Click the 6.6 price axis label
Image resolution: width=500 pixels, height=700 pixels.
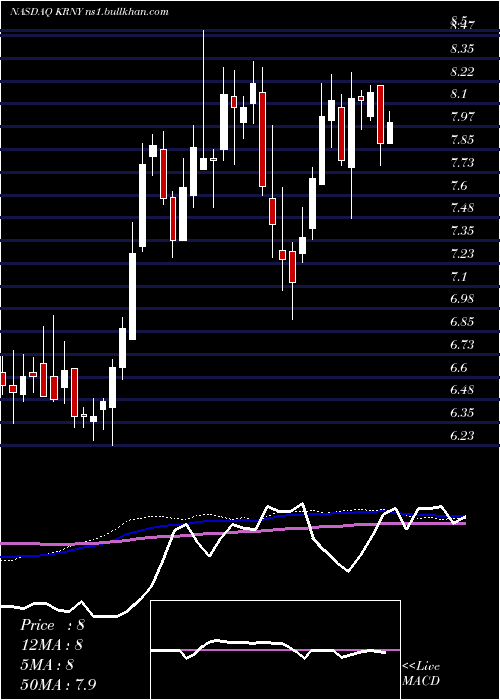click(x=459, y=368)
